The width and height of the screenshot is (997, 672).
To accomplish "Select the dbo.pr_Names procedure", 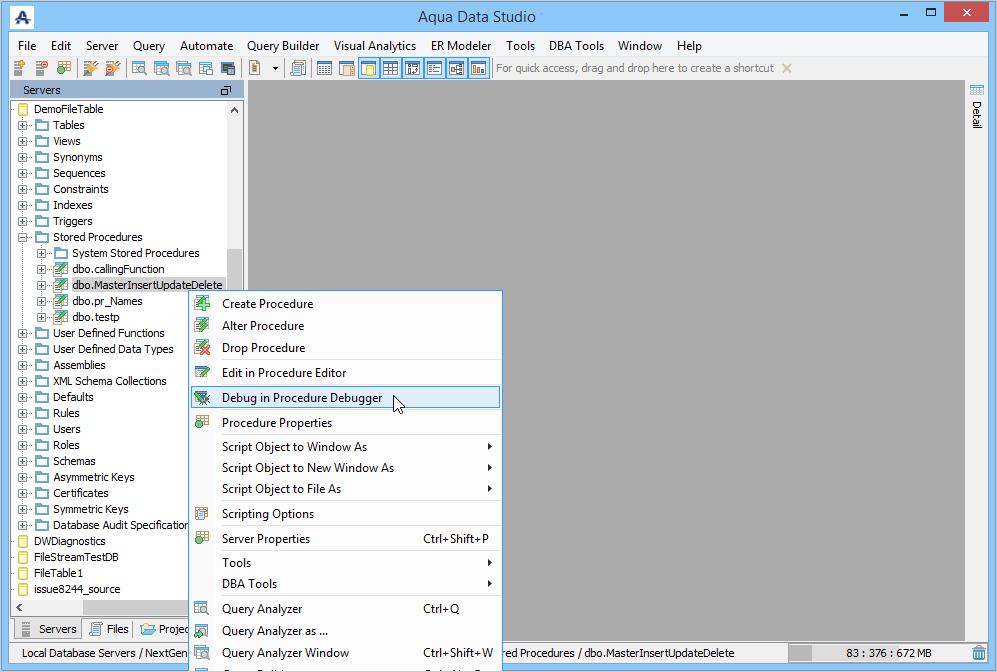I will tap(107, 301).
